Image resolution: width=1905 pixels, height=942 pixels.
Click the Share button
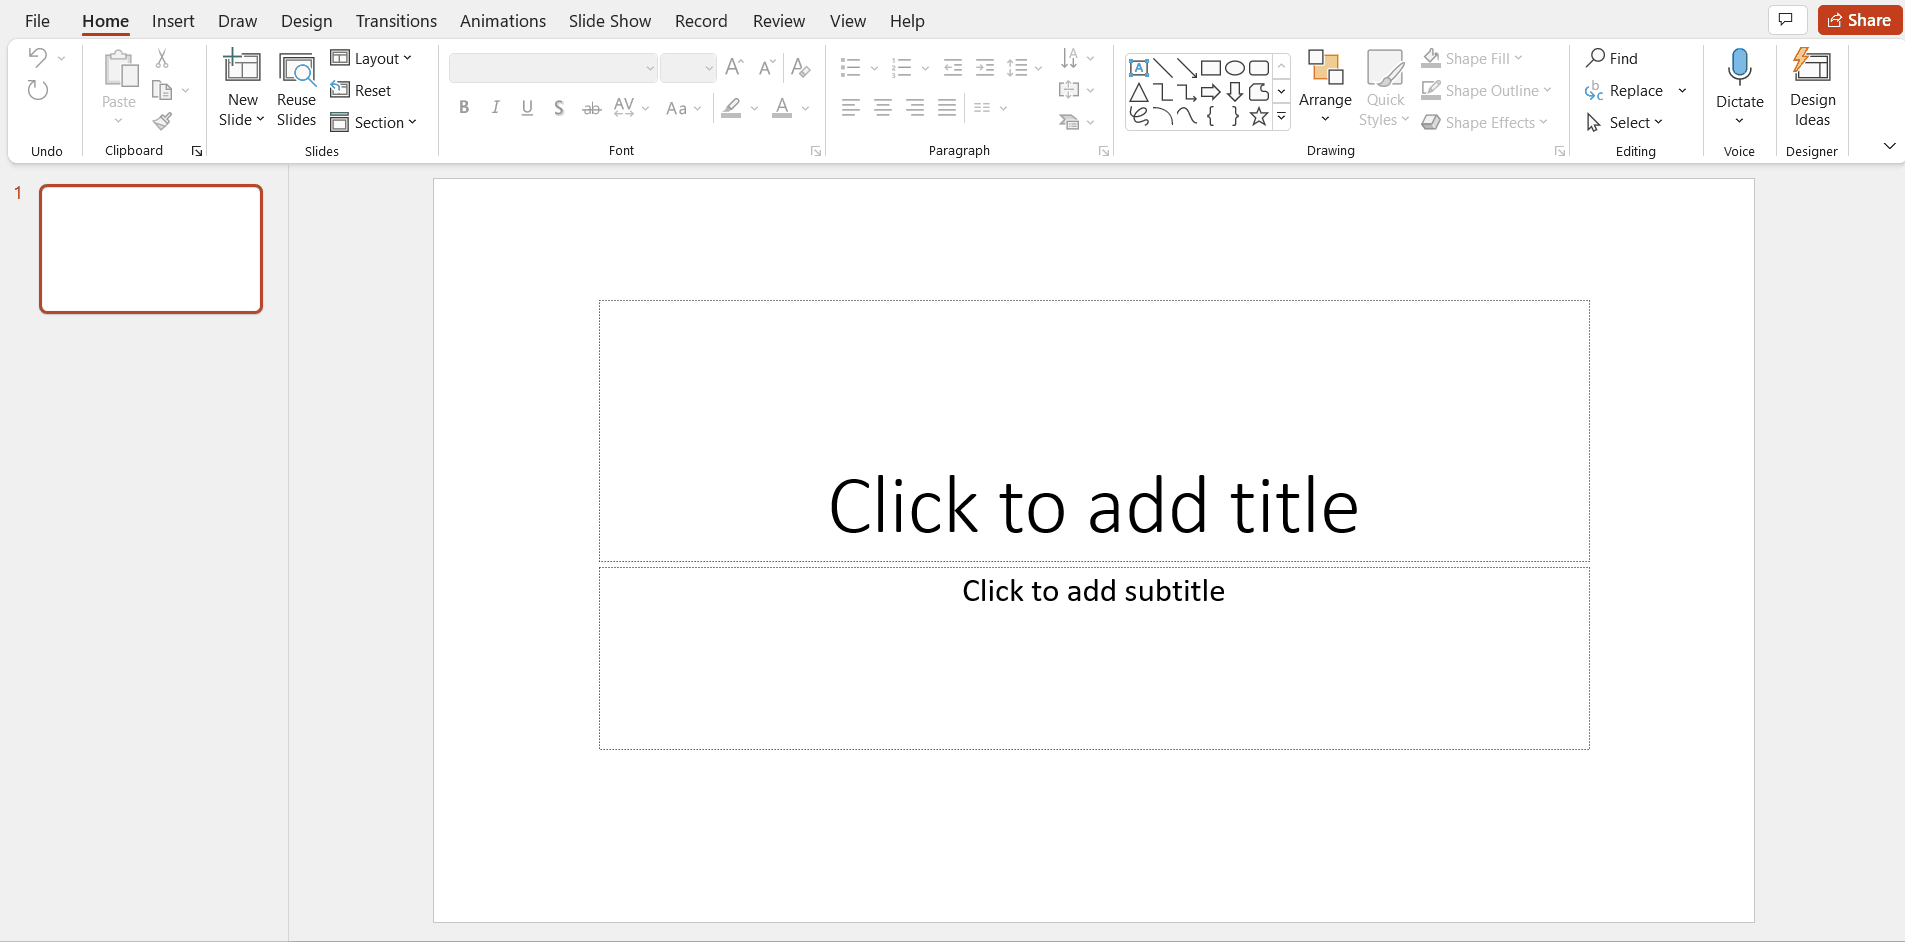[1859, 20]
